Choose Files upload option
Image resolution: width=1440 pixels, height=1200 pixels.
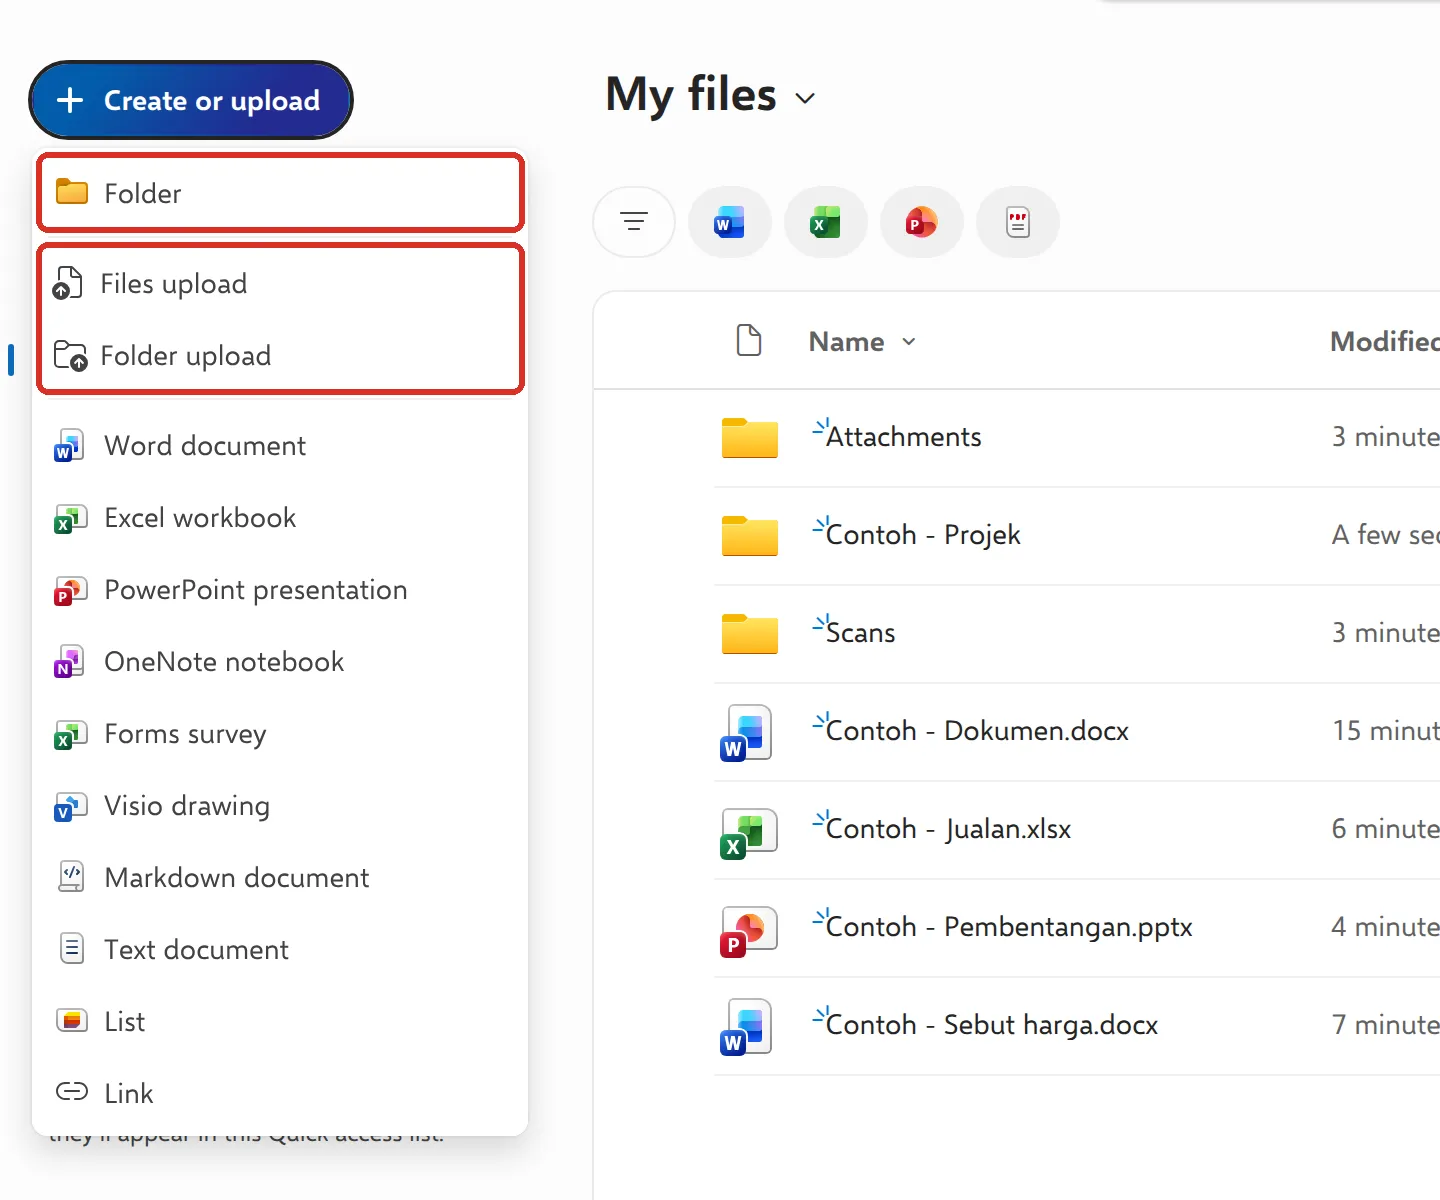[280, 284]
